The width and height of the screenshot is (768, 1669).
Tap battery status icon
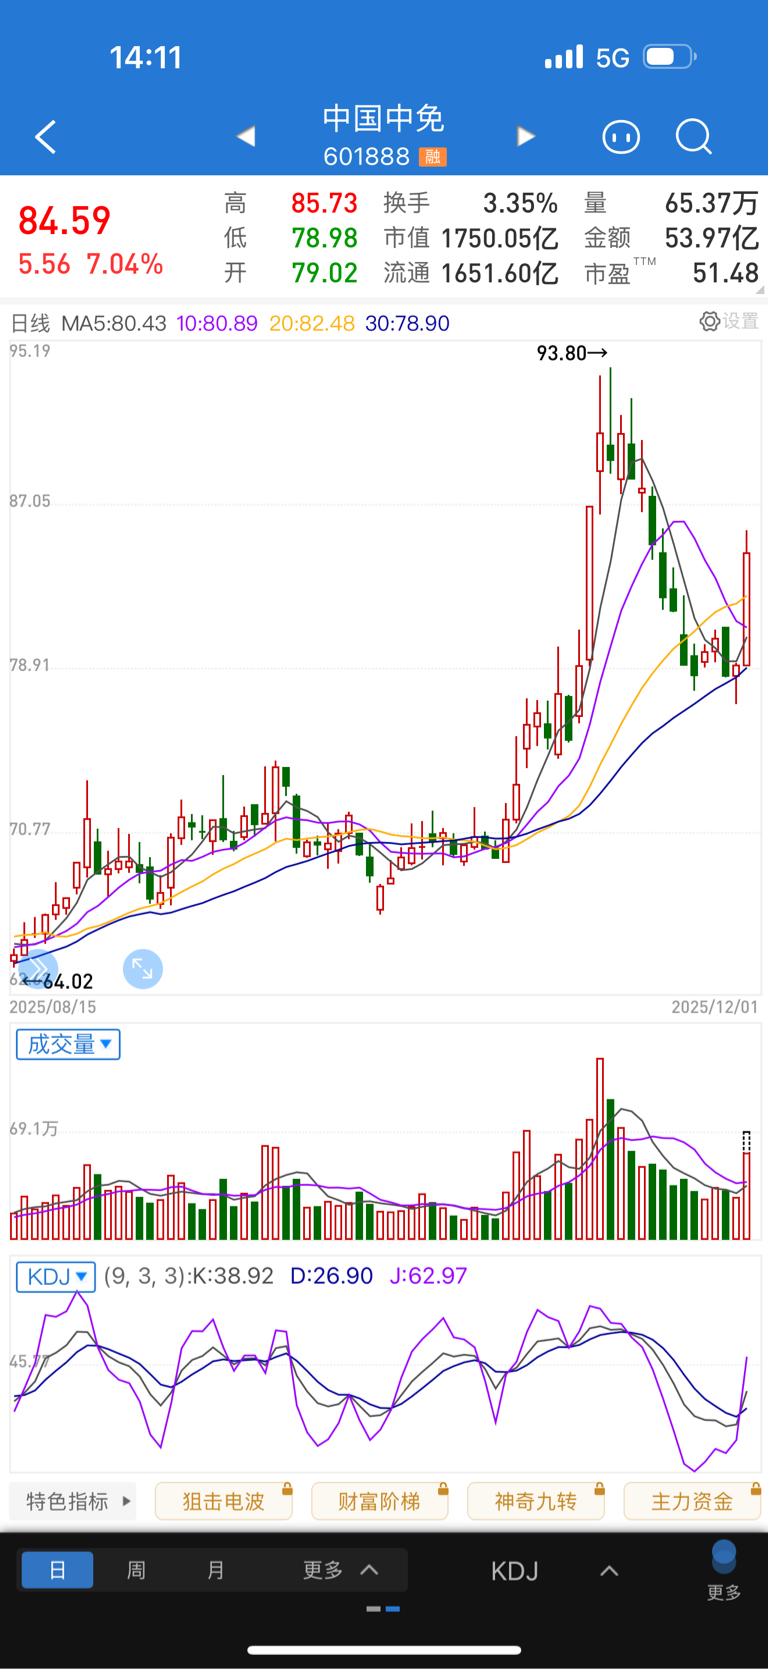pyautogui.click(x=670, y=57)
